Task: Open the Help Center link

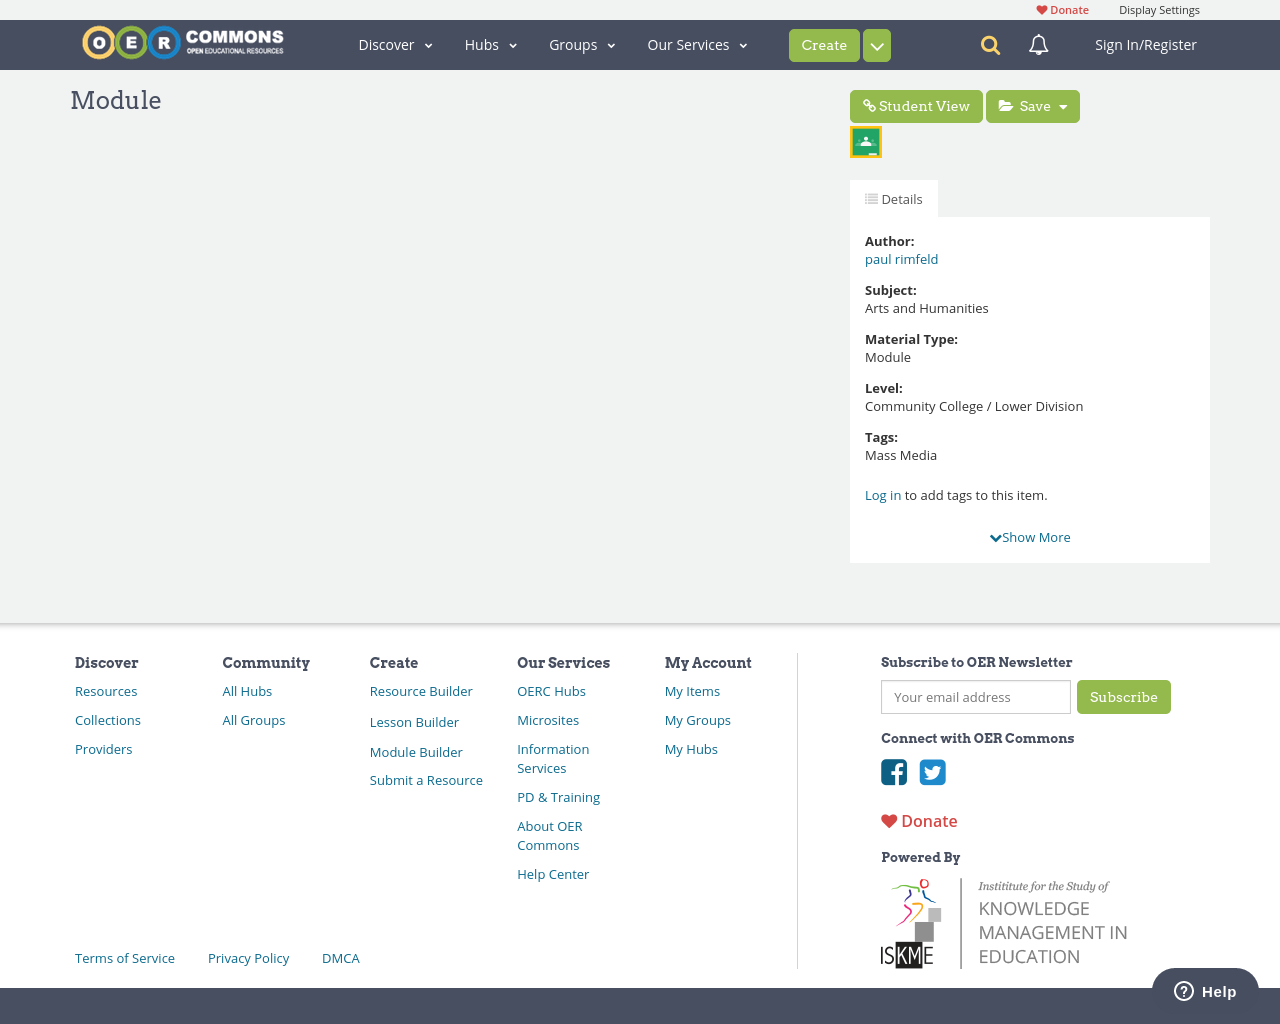Action: click(553, 874)
